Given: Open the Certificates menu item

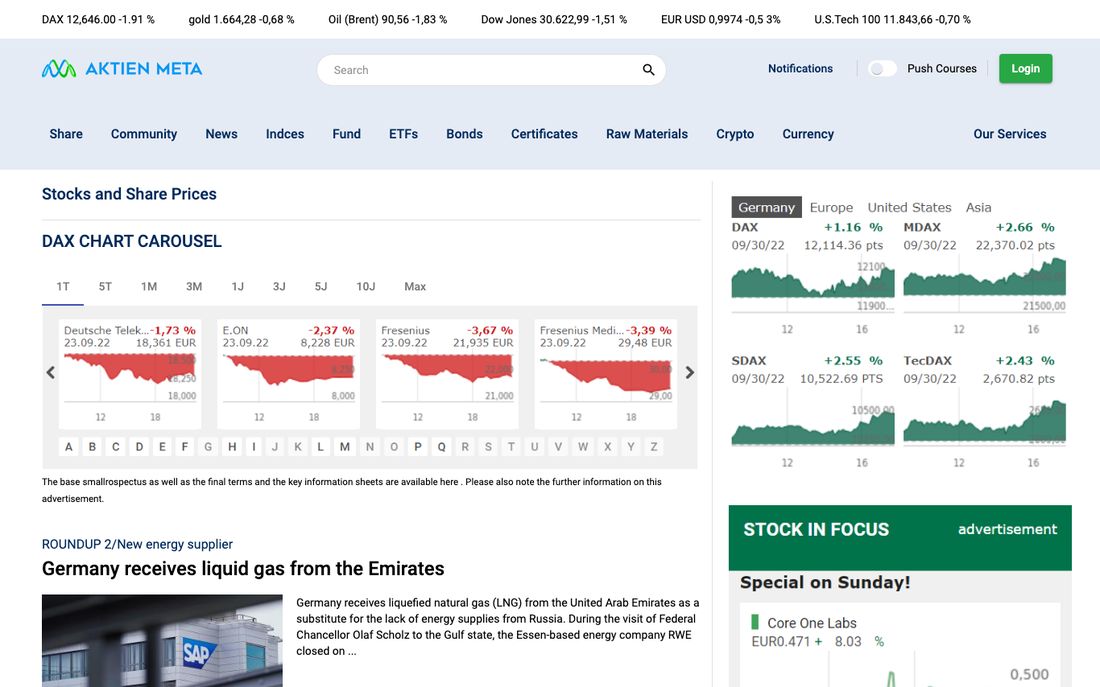Looking at the screenshot, I should click(544, 134).
